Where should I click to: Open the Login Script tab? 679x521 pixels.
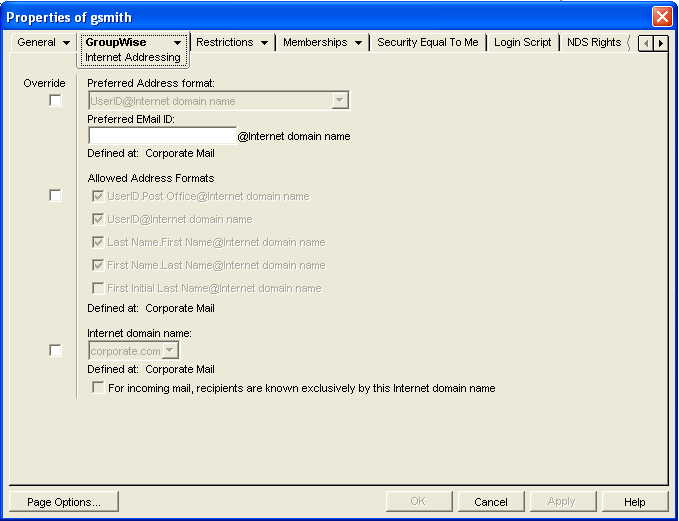pyautogui.click(x=522, y=42)
